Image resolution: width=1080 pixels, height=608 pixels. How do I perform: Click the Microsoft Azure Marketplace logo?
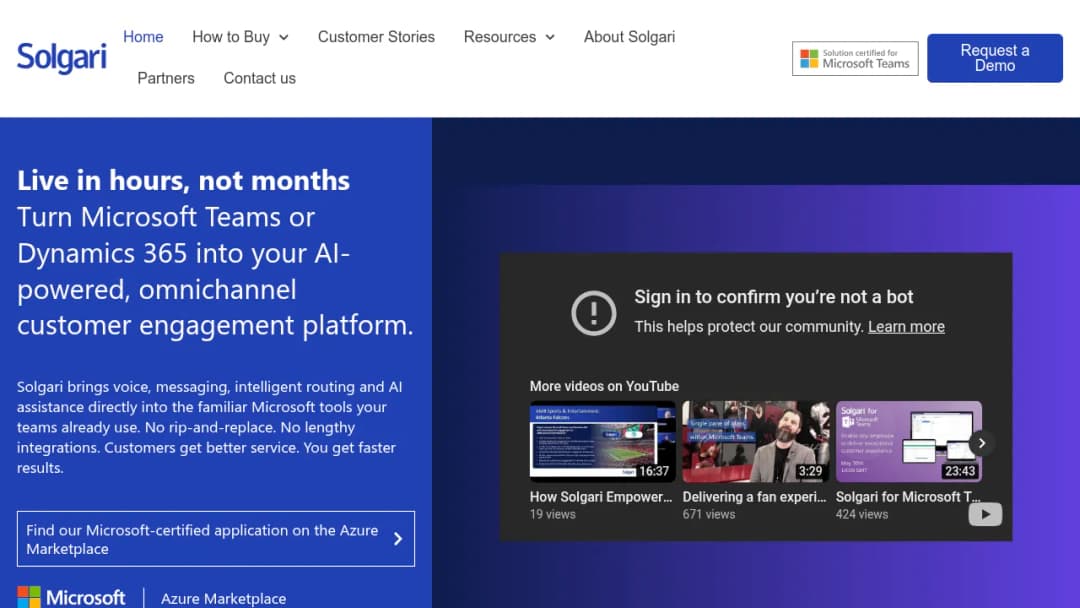pyautogui.click(x=152, y=598)
